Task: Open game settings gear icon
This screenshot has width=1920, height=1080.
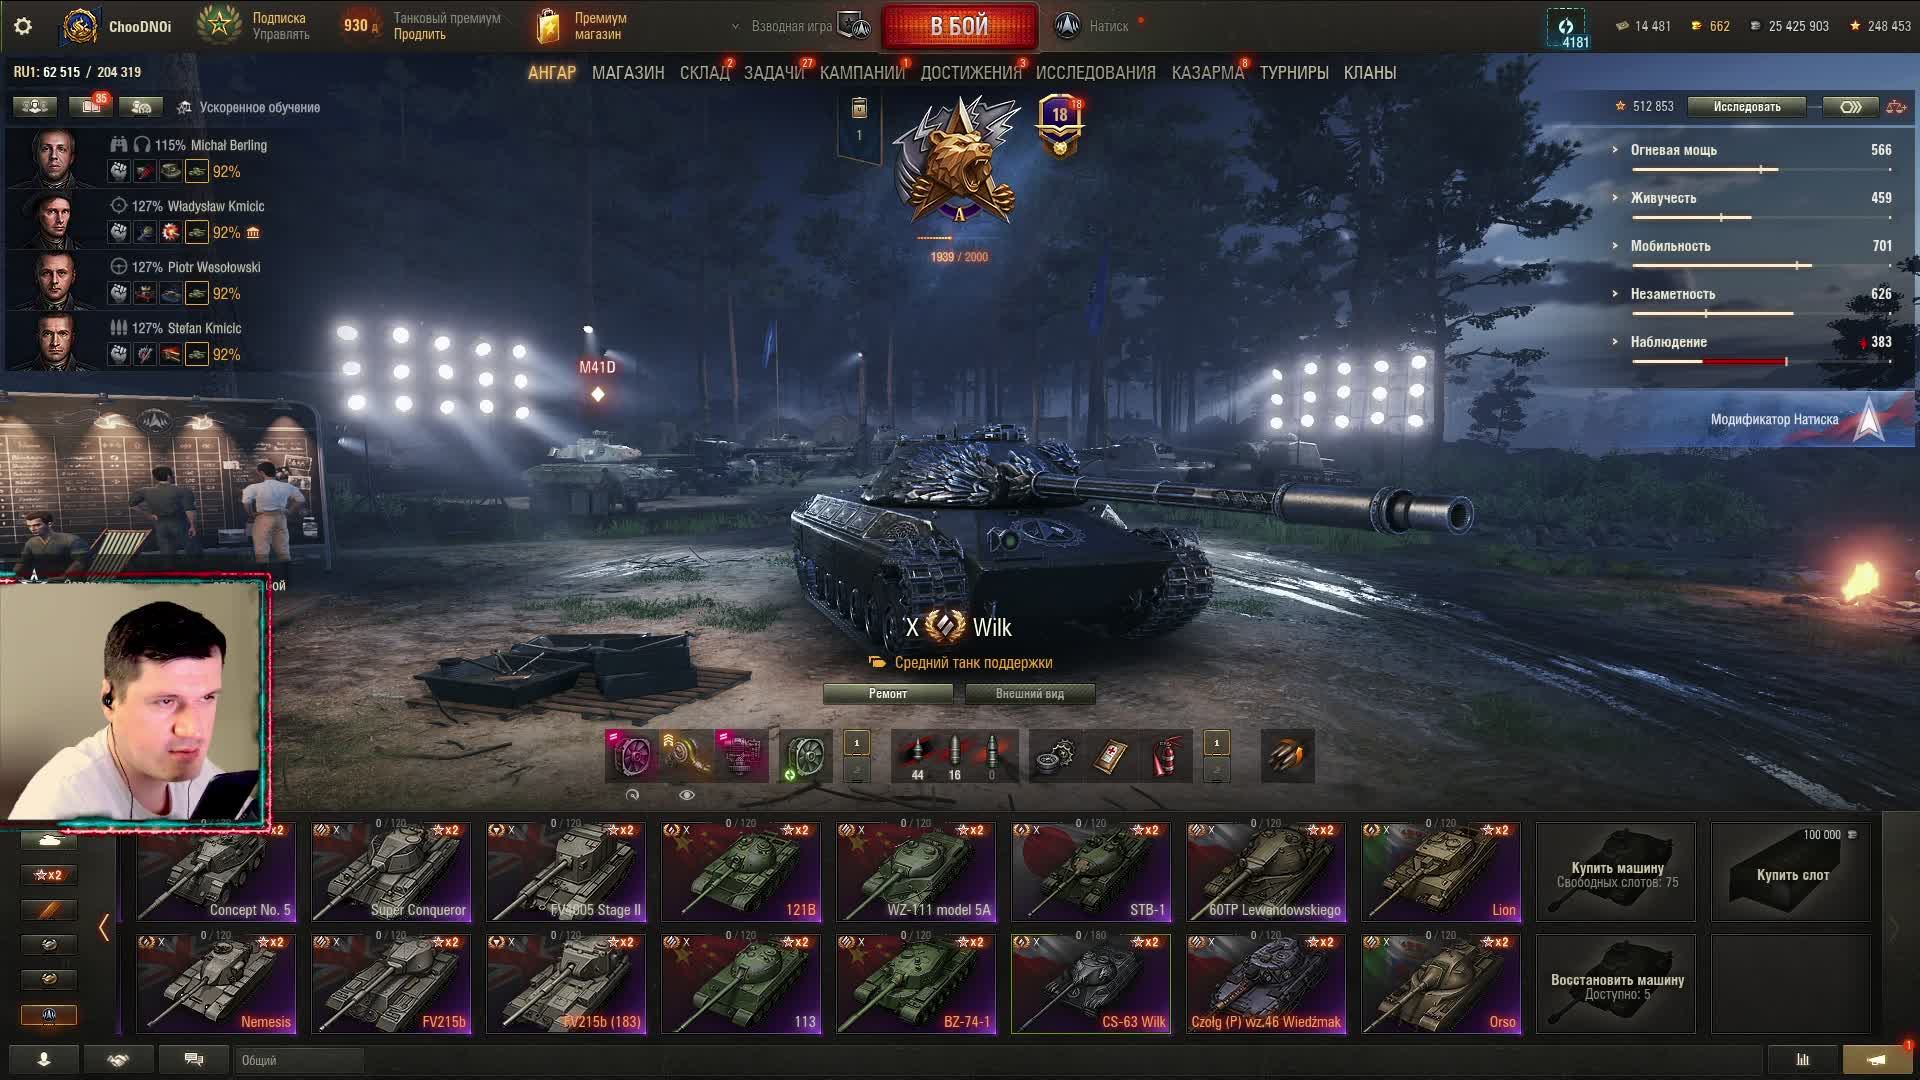Action: tap(23, 26)
